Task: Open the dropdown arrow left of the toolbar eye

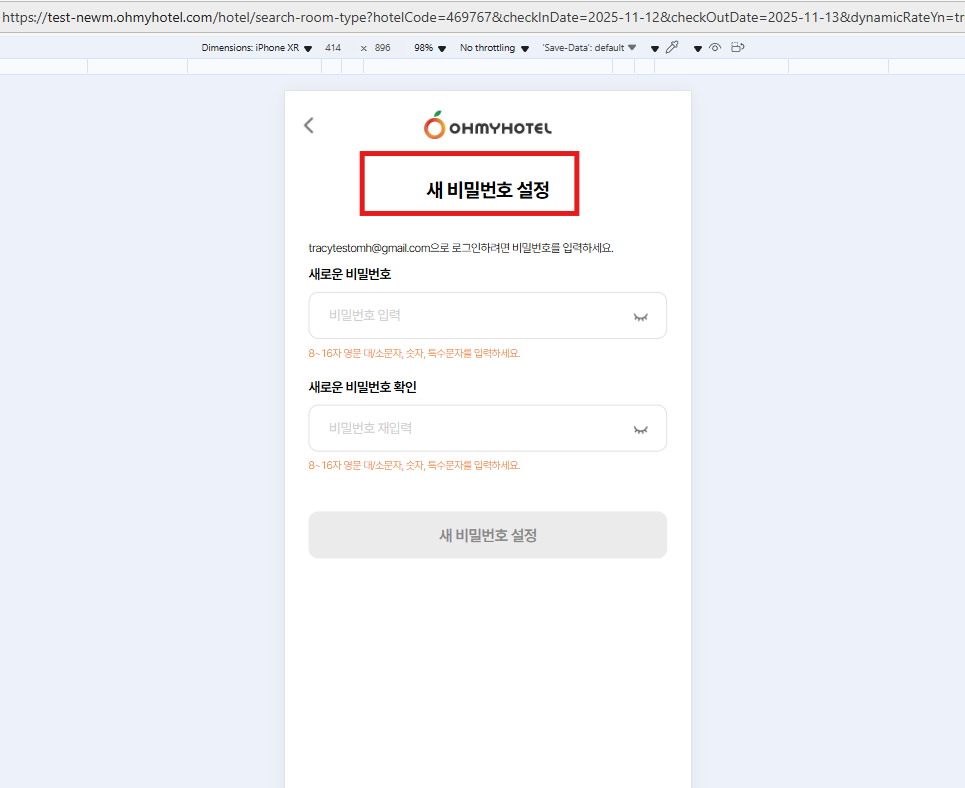Action: coord(698,49)
